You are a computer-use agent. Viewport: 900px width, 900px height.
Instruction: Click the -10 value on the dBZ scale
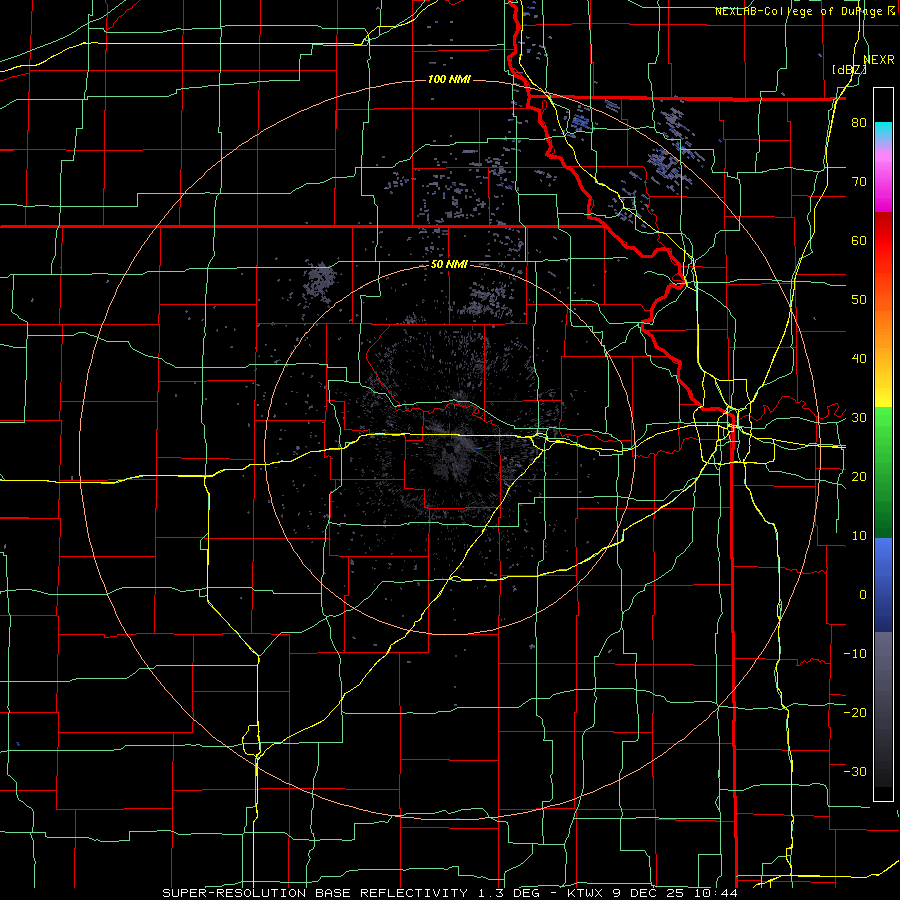coord(855,653)
